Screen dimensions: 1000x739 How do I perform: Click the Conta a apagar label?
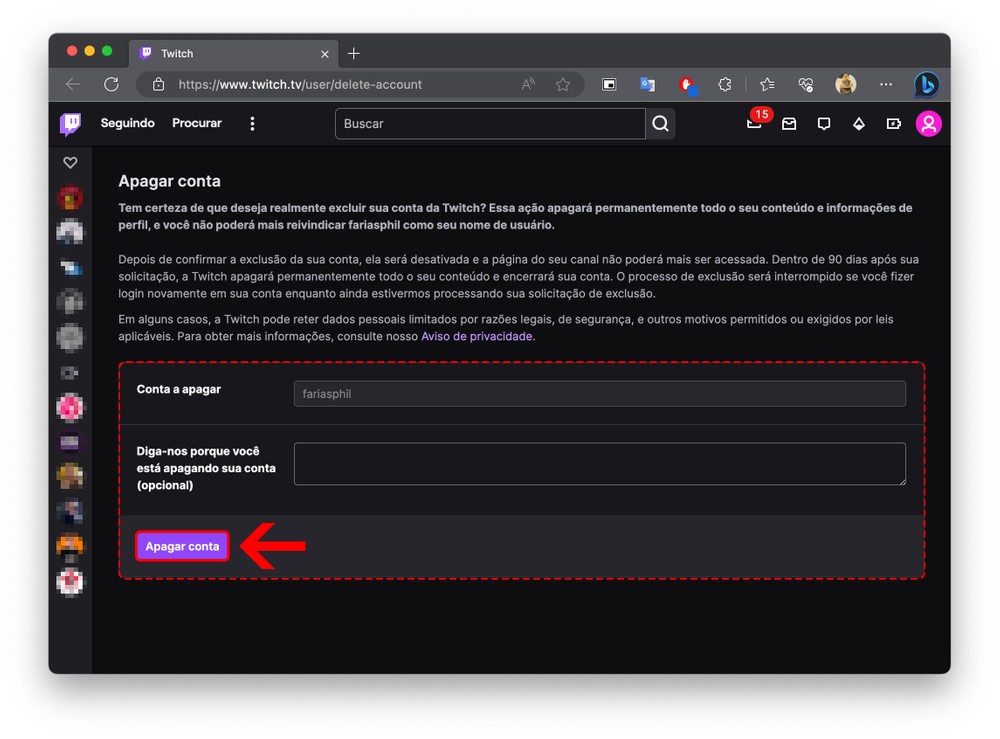pos(179,389)
